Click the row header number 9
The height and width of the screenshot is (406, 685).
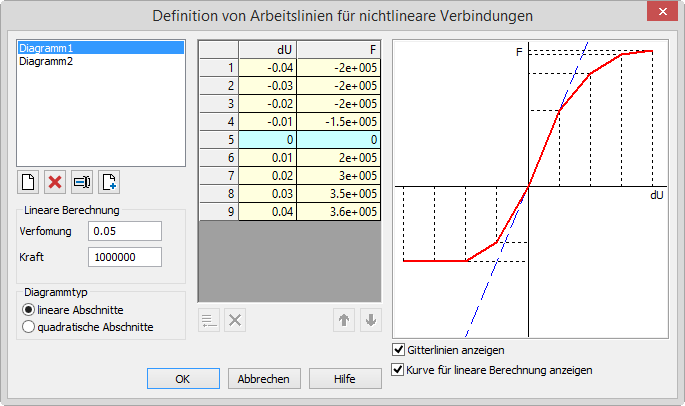[219, 212]
